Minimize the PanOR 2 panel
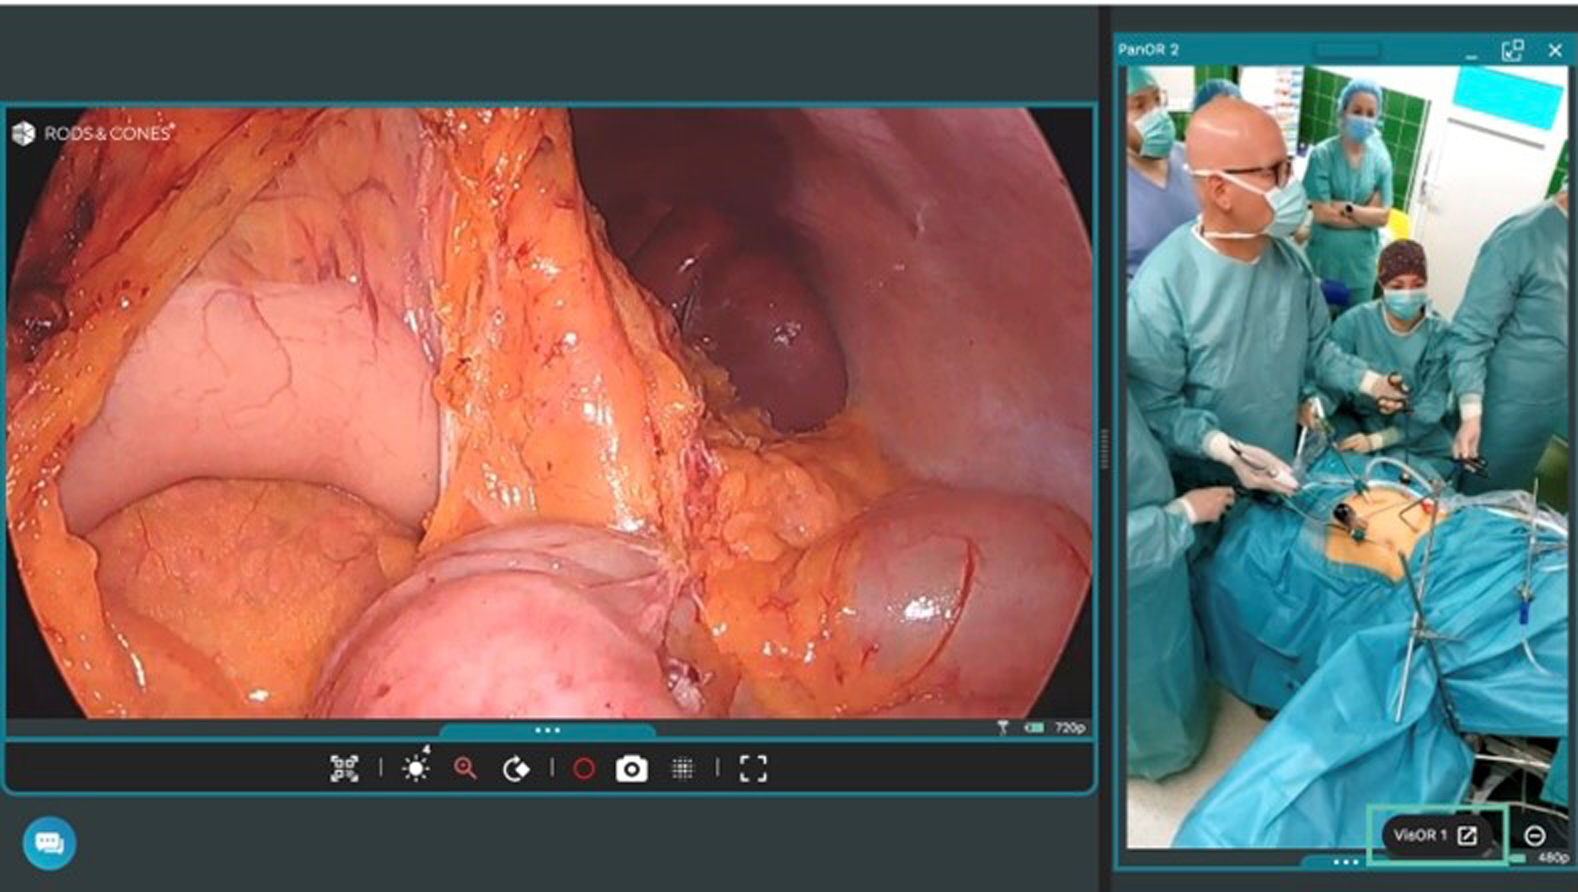Viewport: 1578px width, 892px height. (x=1471, y=52)
